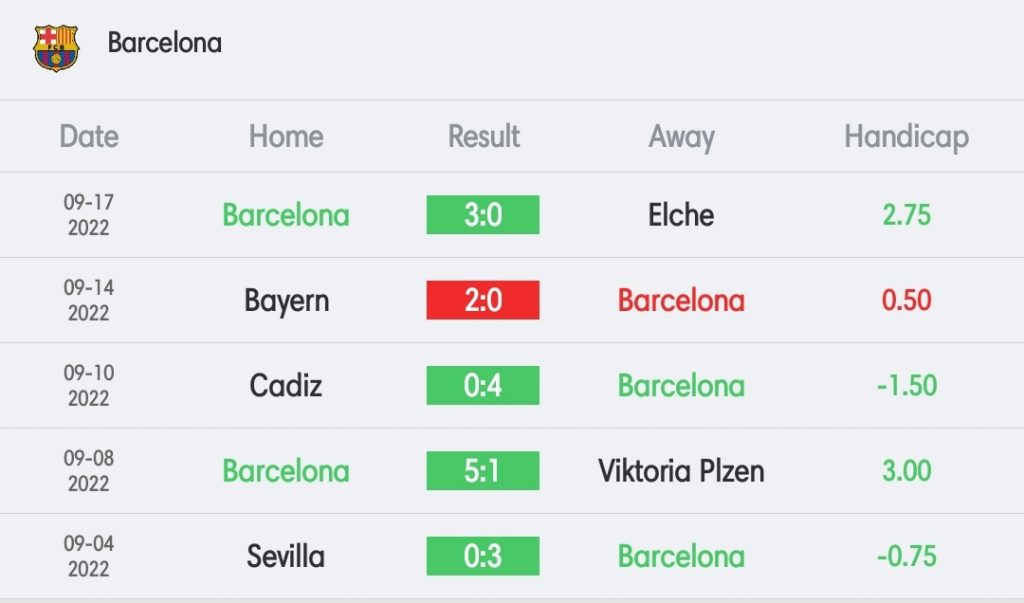Select the Home column header
Image resolution: width=1024 pixels, height=603 pixels.
[x=286, y=137]
